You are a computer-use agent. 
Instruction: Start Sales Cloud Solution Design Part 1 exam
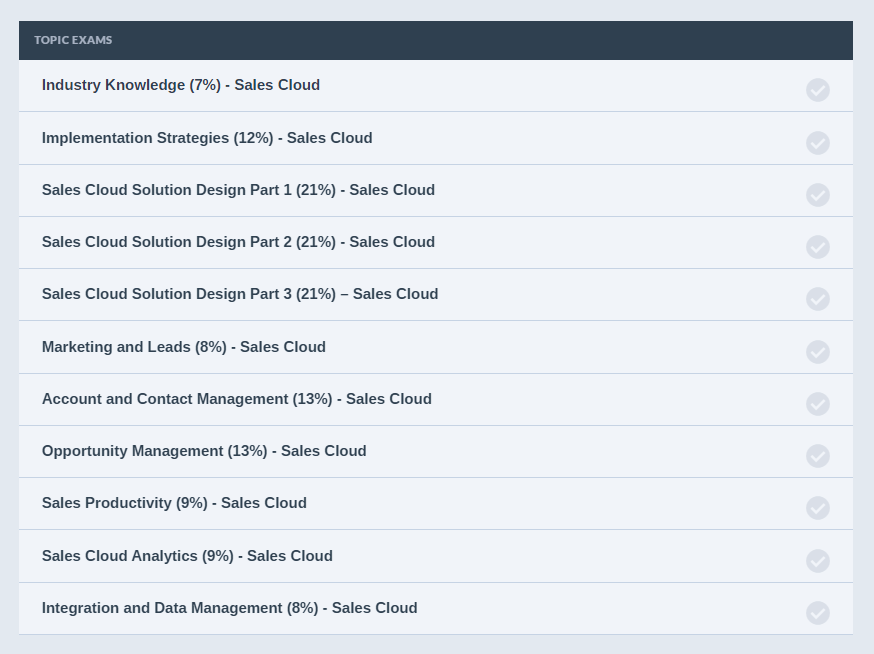238,190
